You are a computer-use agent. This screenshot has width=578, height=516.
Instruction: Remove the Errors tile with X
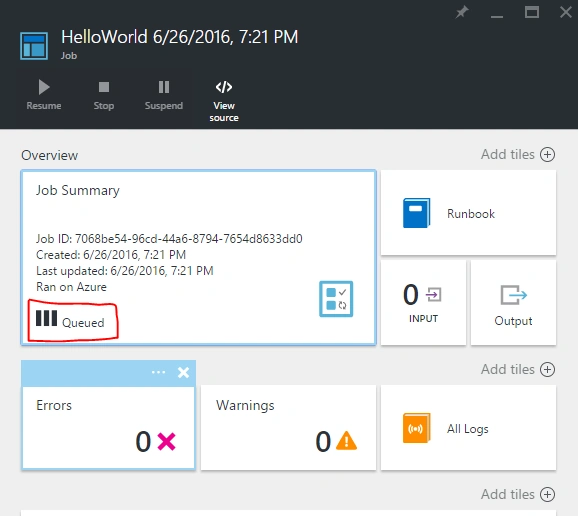tap(183, 372)
